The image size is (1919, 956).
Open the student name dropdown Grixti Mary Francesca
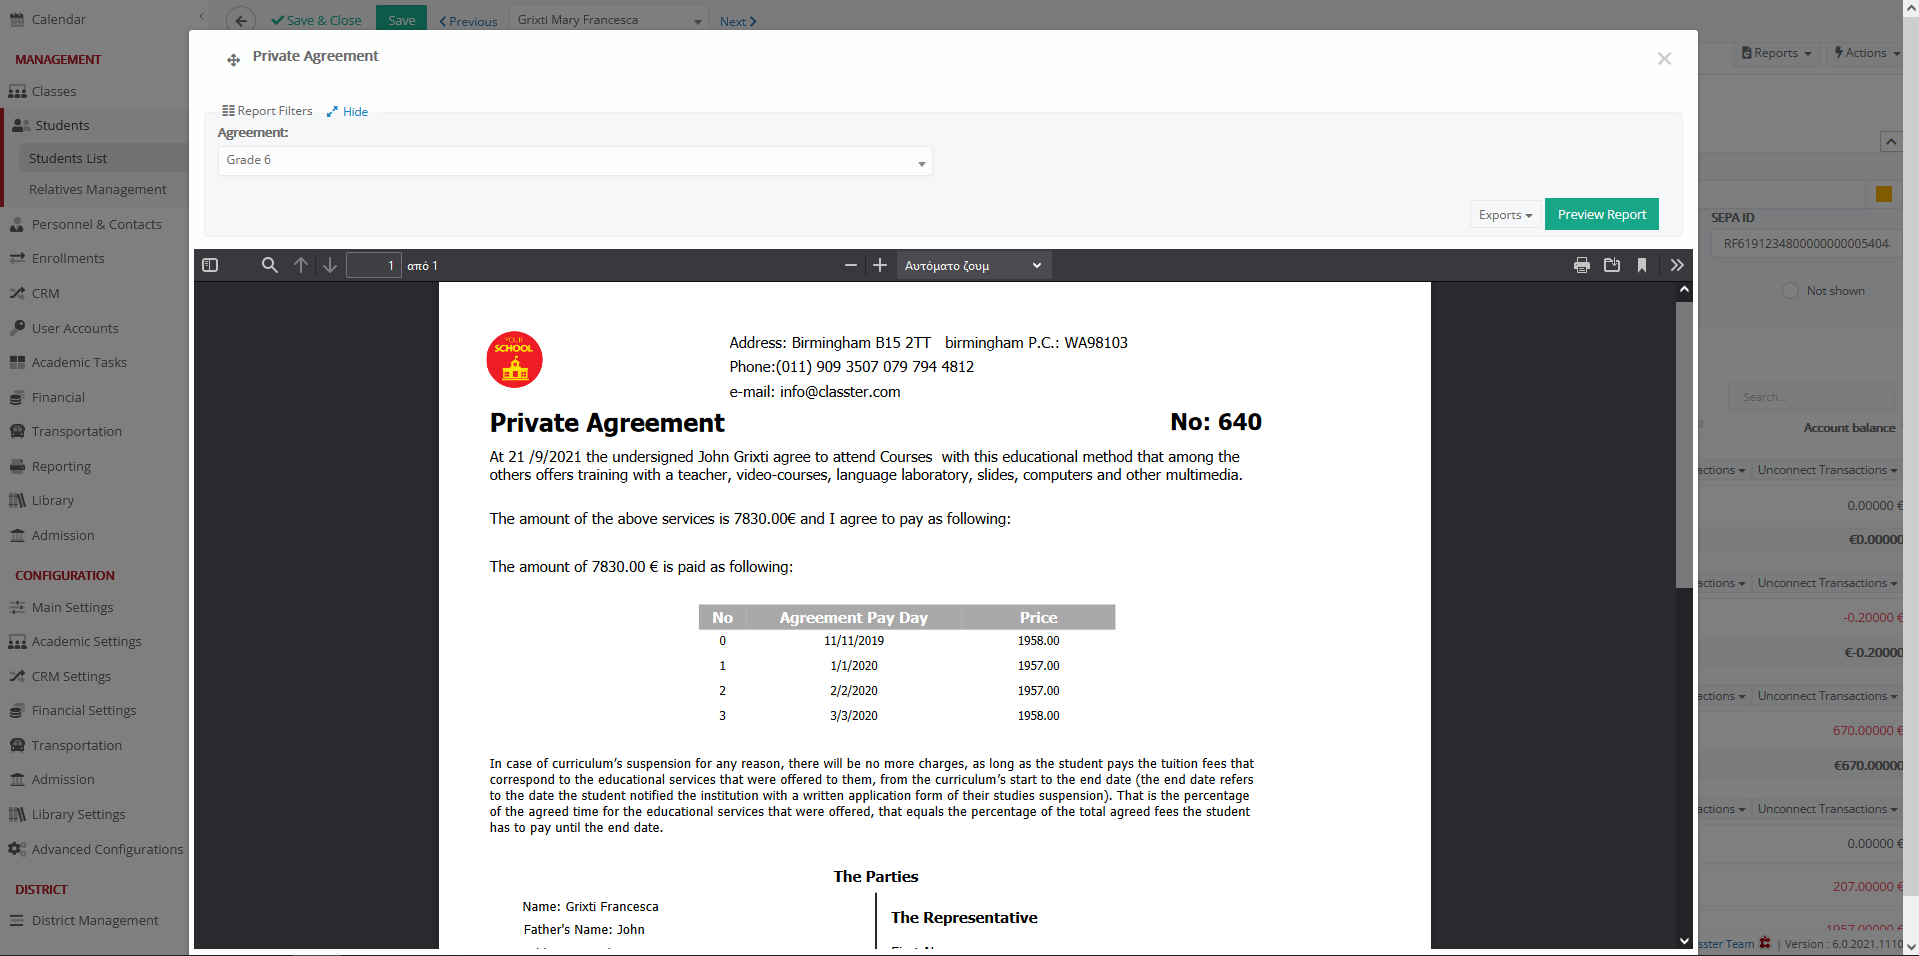point(610,20)
